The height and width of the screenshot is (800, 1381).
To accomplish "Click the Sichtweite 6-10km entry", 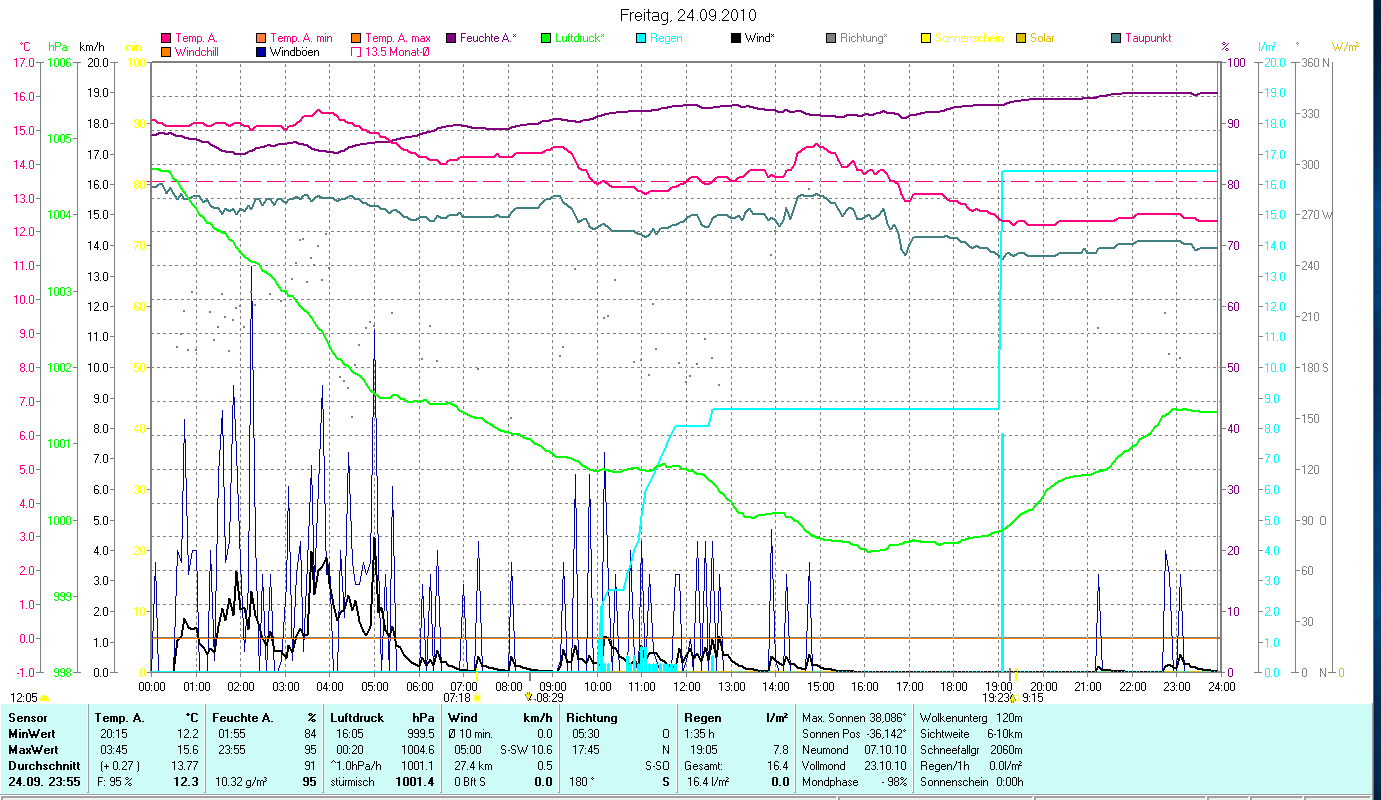I will (x=971, y=734).
